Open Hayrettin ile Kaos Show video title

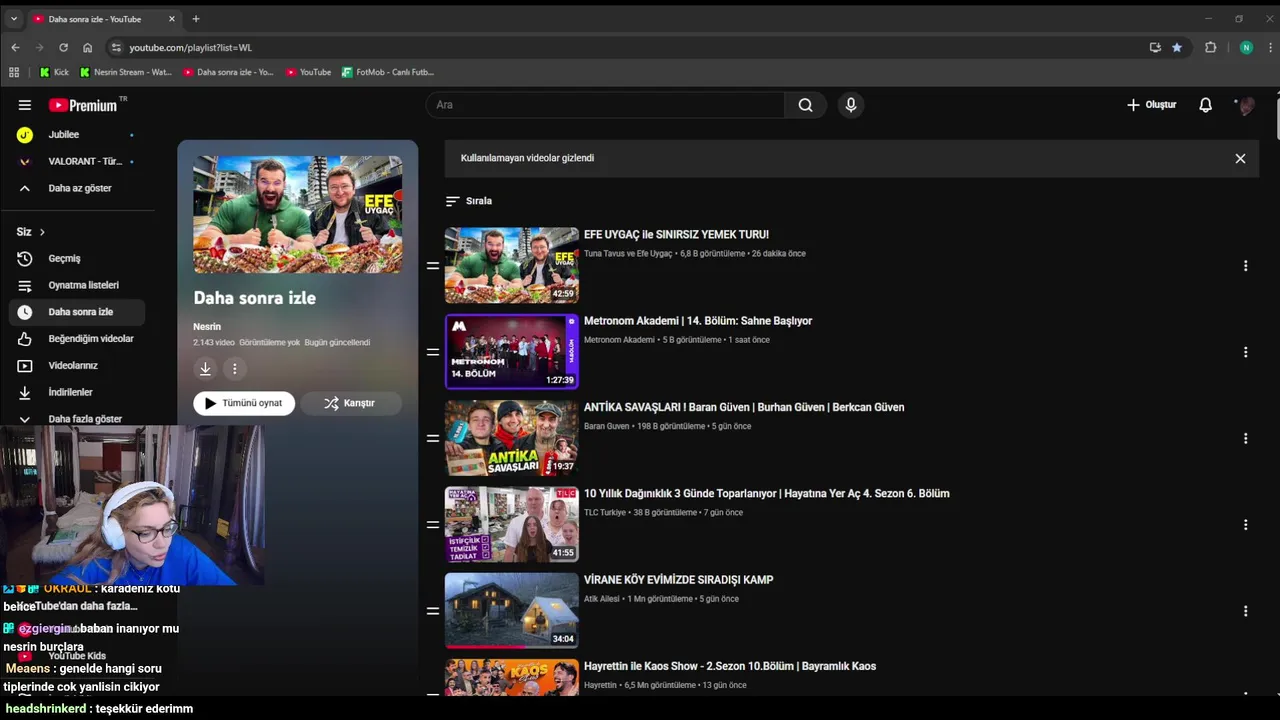pos(730,666)
